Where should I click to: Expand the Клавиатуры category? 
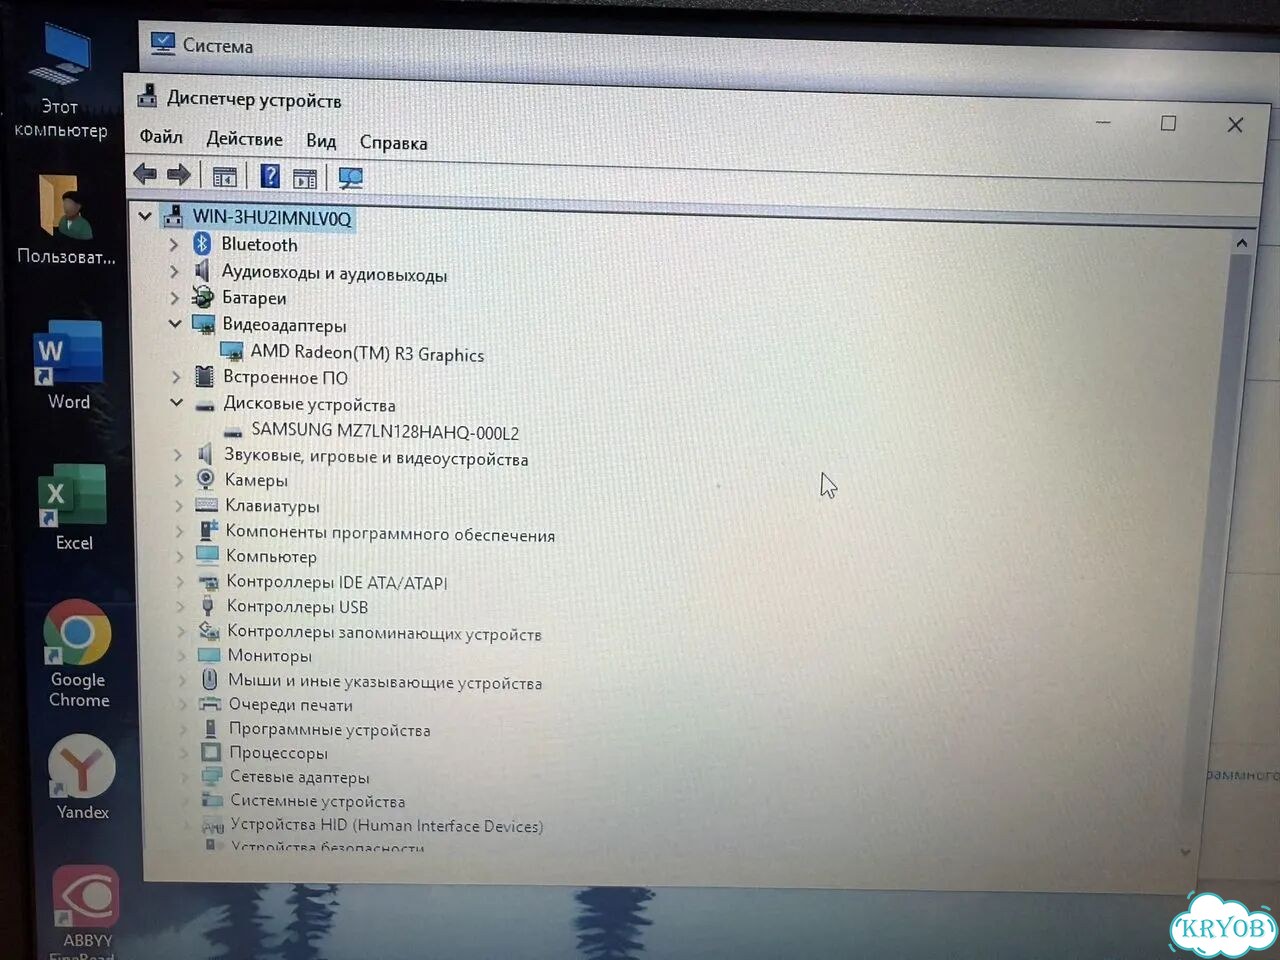click(x=179, y=505)
